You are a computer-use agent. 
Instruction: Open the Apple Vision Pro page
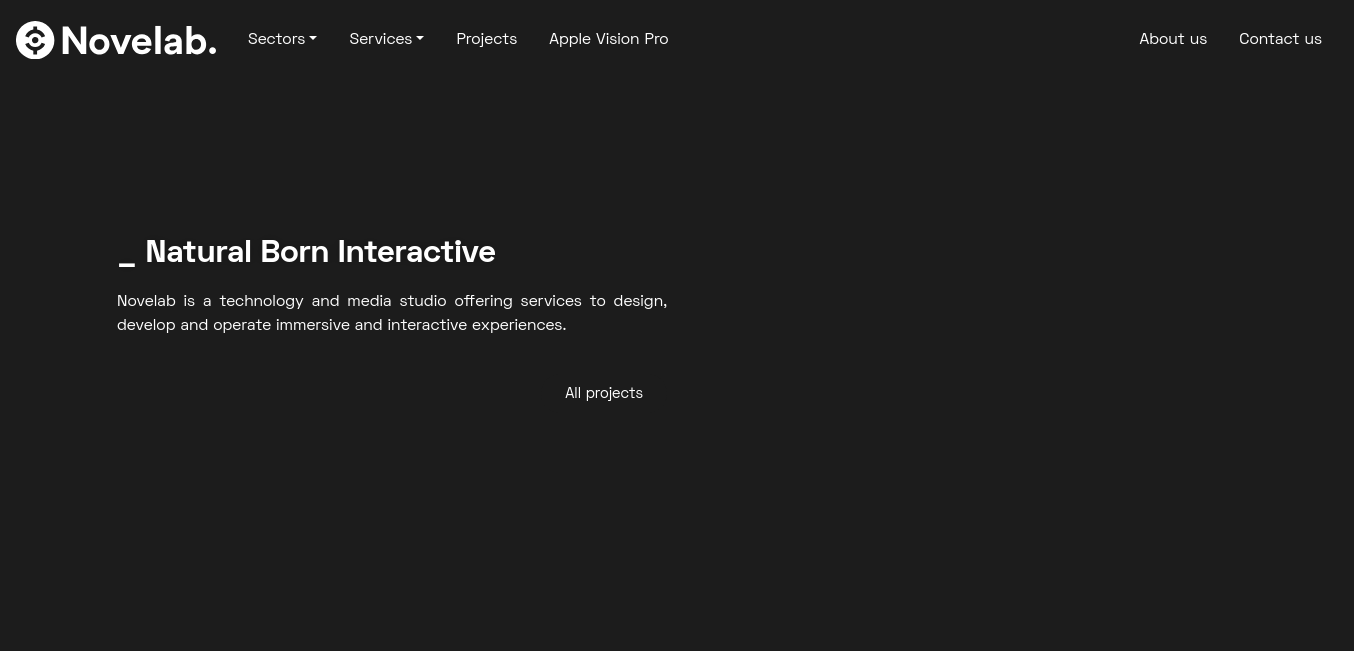(x=608, y=39)
